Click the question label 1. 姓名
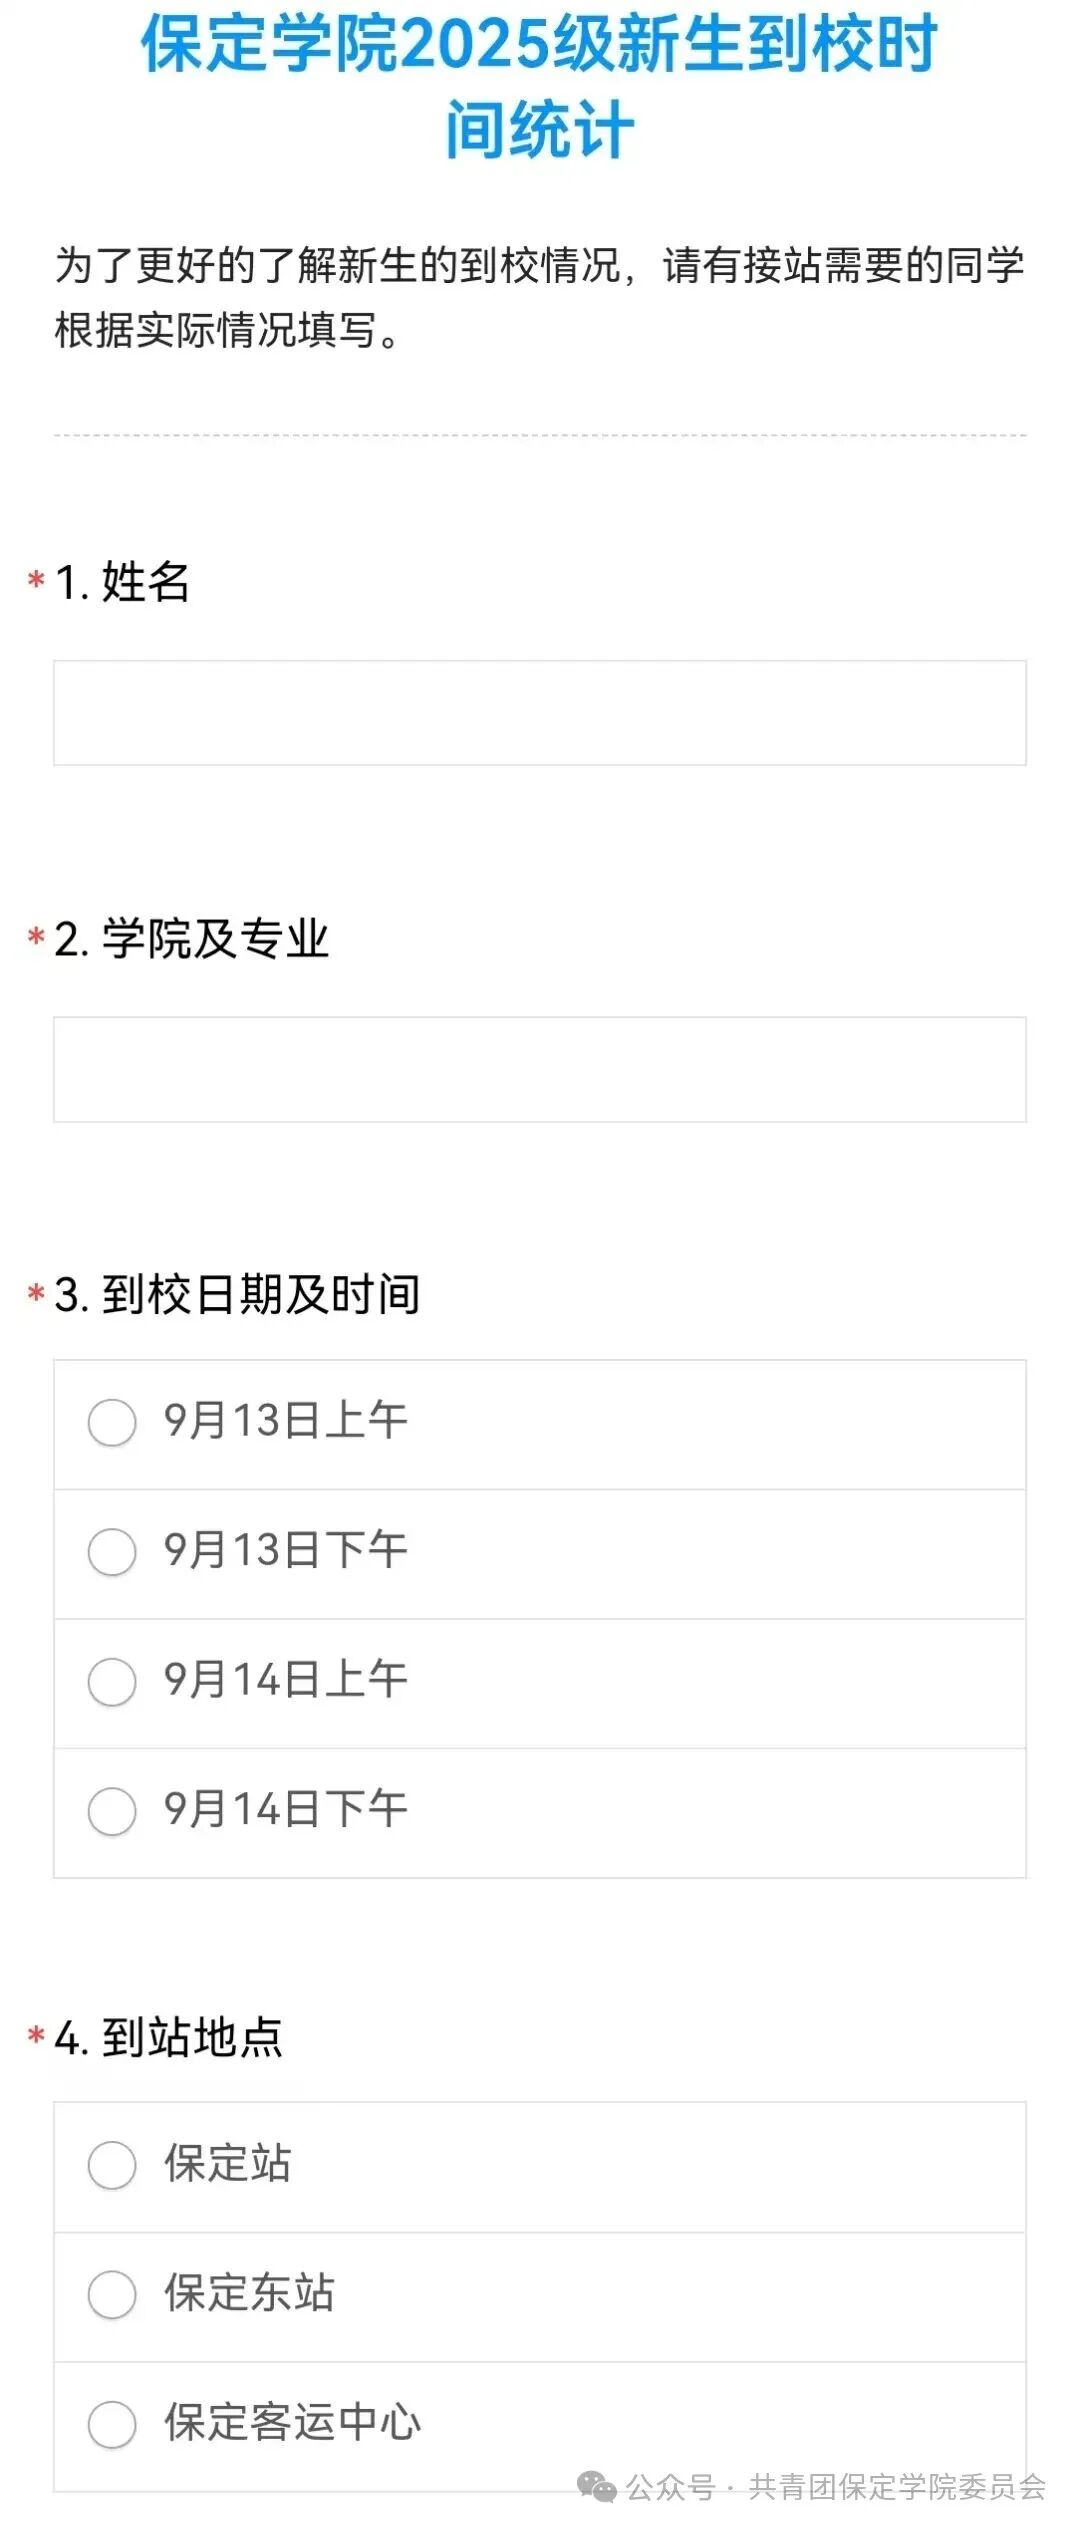 coord(122,581)
